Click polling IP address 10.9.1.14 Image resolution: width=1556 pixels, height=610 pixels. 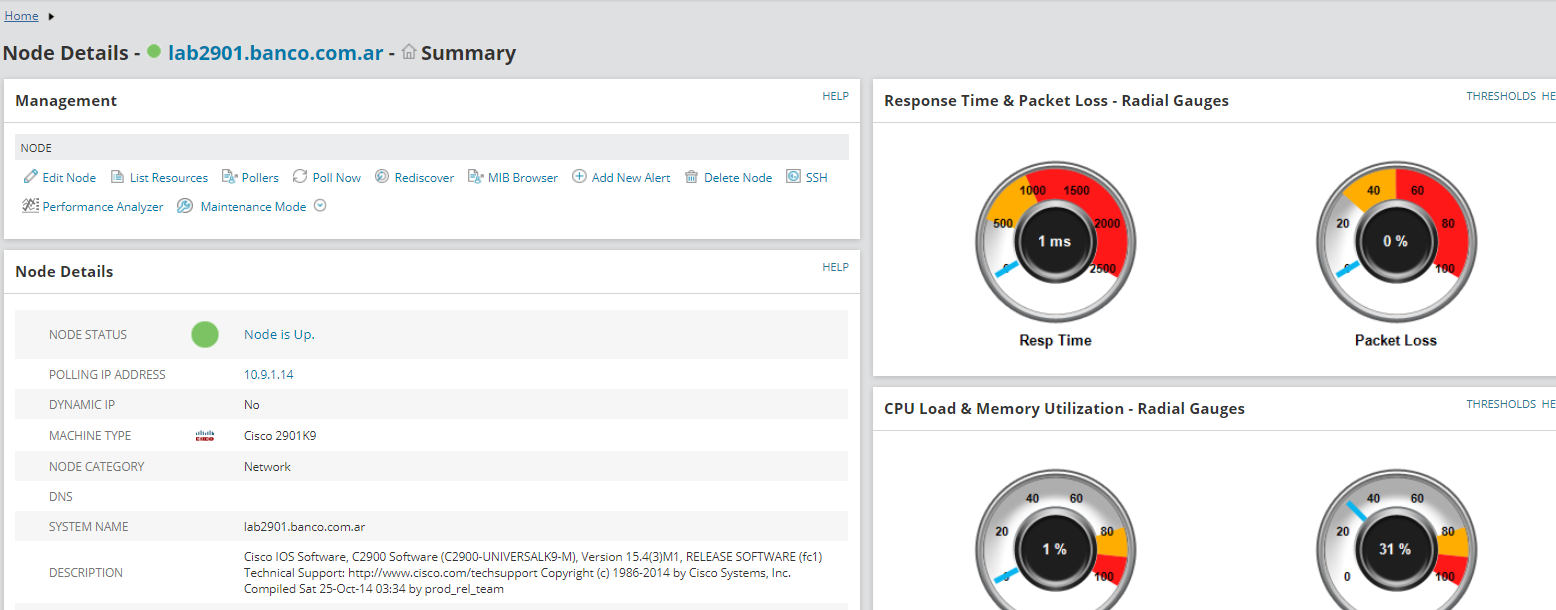(x=269, y=375)
